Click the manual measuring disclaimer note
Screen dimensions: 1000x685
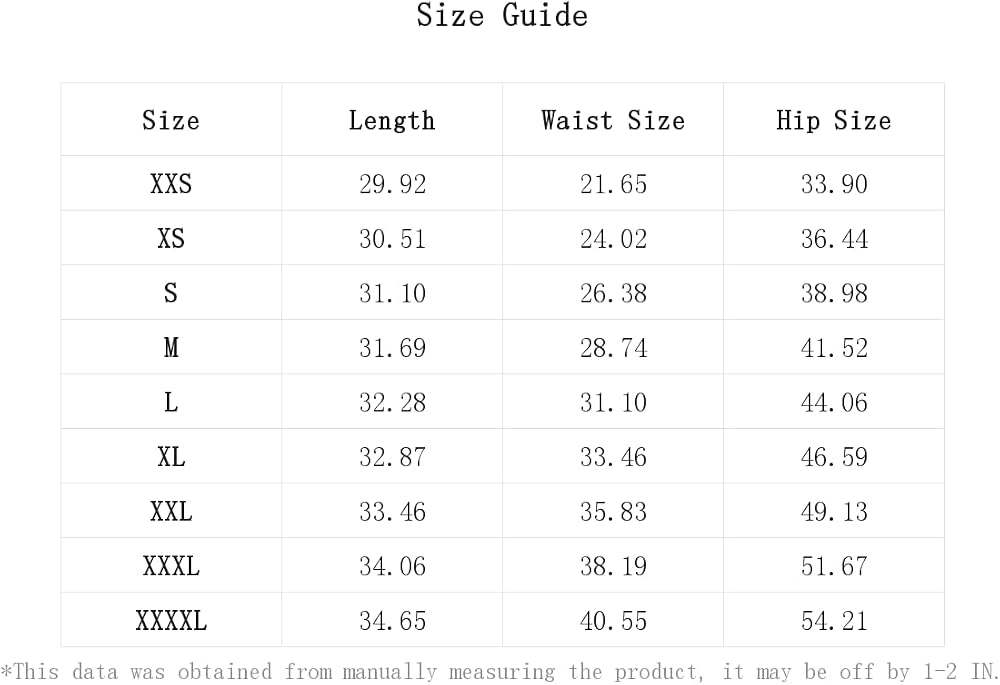point(500,672)
